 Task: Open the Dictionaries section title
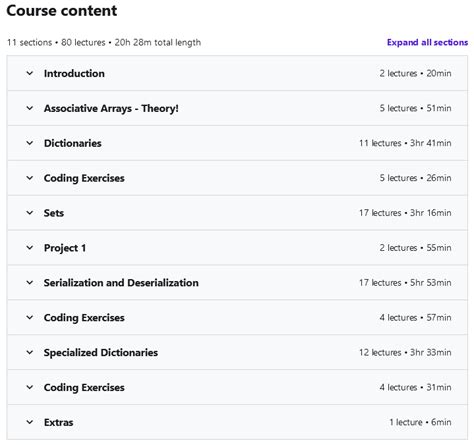click(73, 143)
